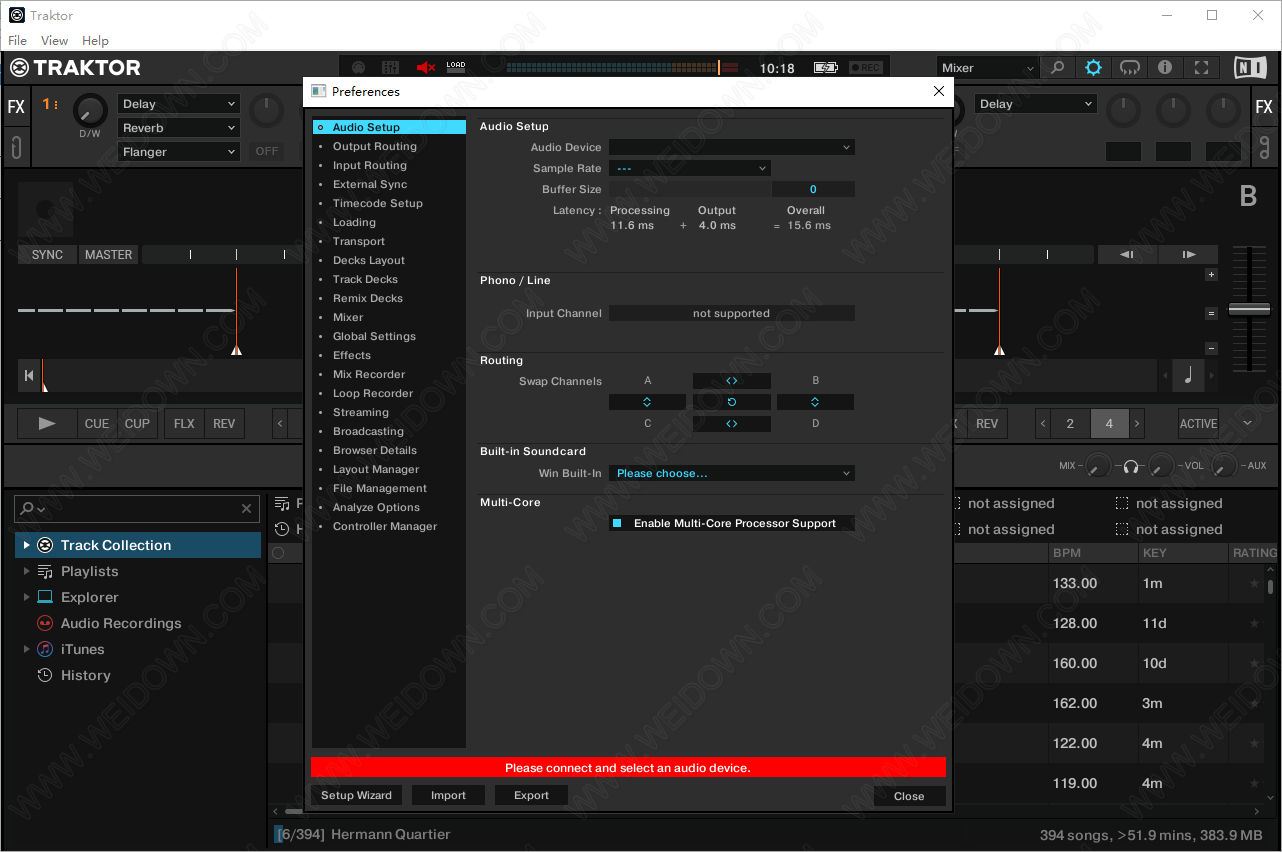This screenshot has width=1282, height=852.
Task: Open the Win Built-In soundcard dropdown
Action: pos(731,473)
